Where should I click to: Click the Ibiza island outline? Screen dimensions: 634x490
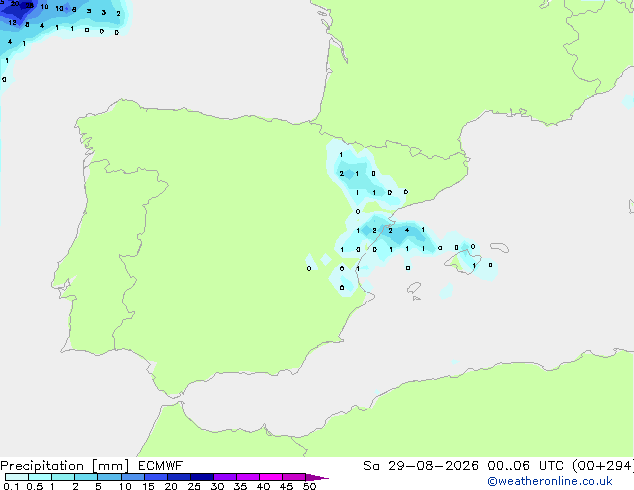pos(414,288)
